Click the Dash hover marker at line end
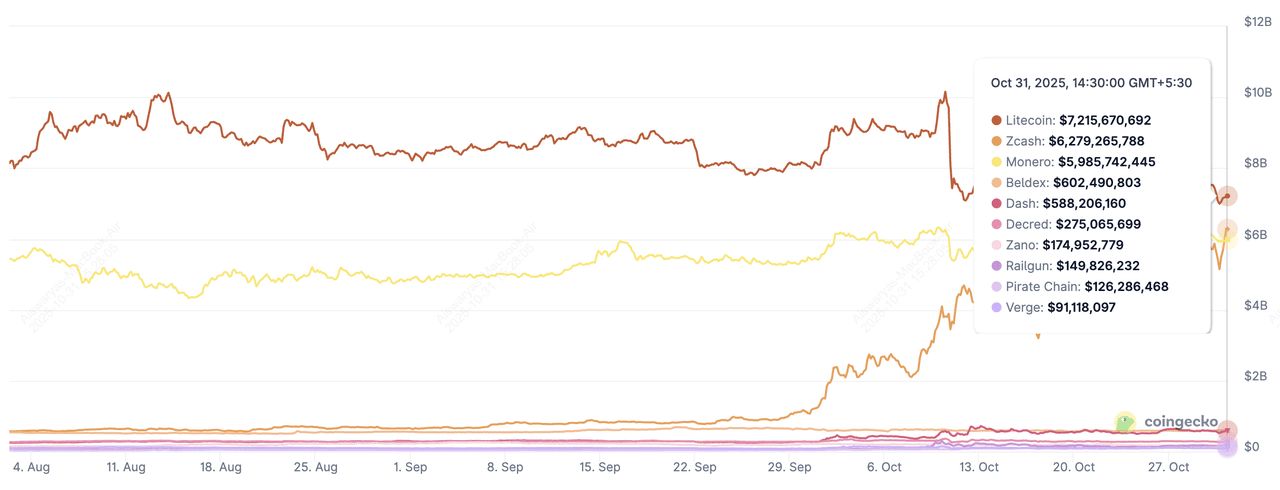The height and width of the screenshot is (490, 1280). click(1227, 430)
